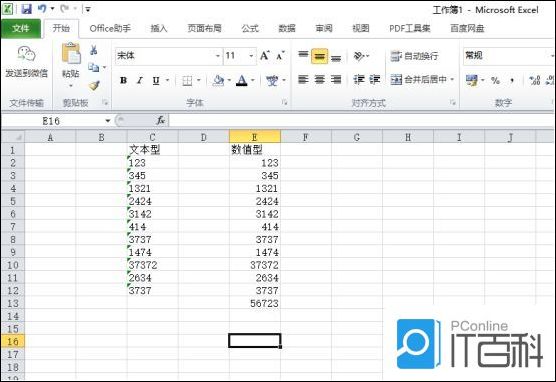Click the 自动换行 wrap text button
The height and width of the screenshot is (382, 556).
tap(414, 56)
